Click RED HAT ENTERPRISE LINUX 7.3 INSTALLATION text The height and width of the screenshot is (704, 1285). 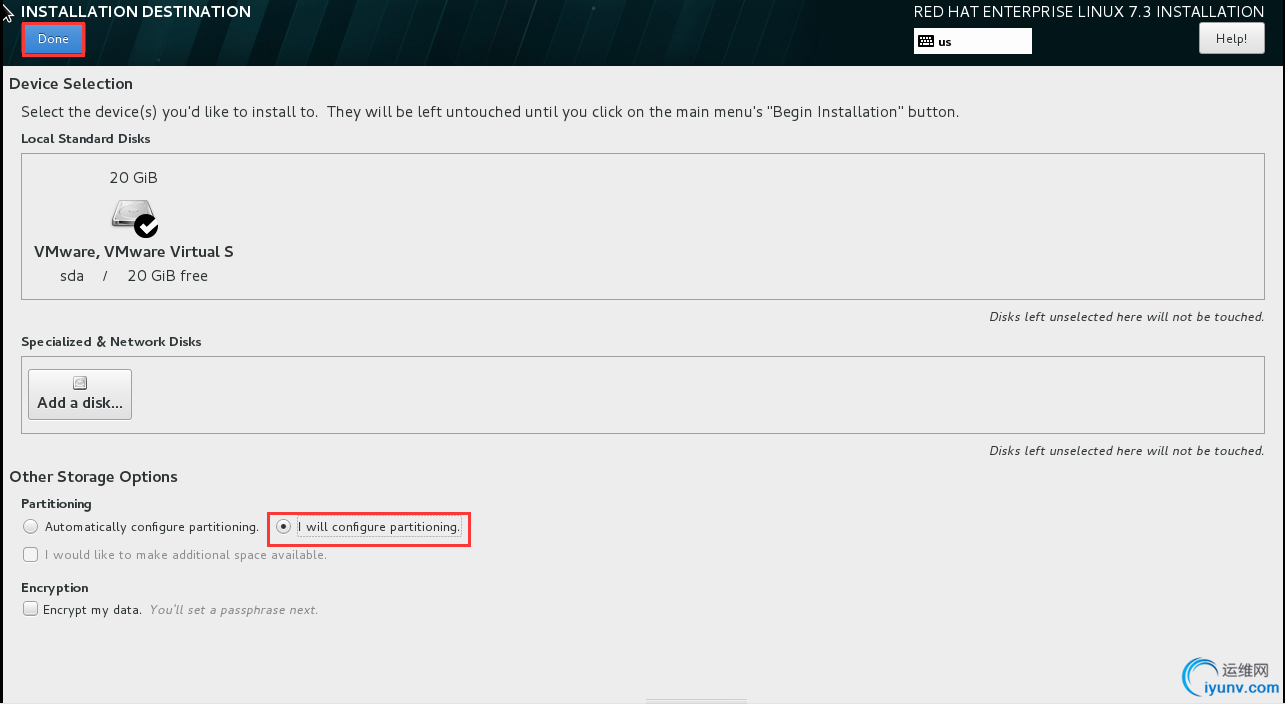tap(1089, 12)
